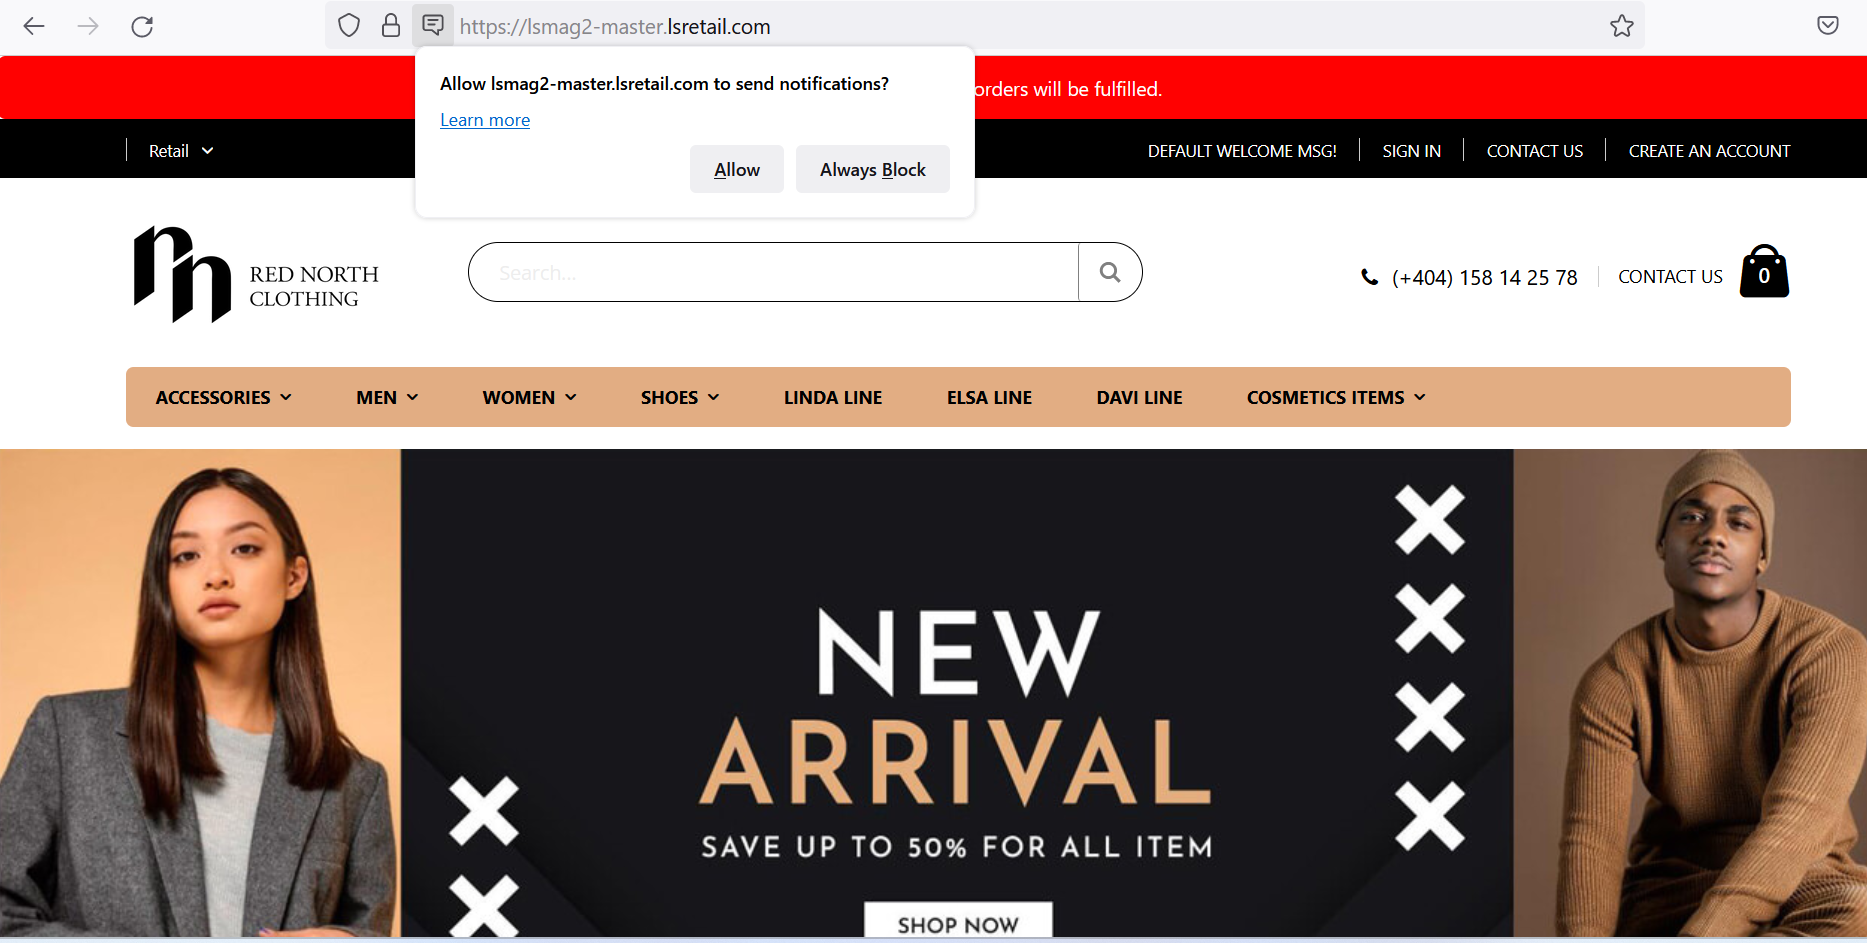Expand the Retail store dropdown
This screenshot has width=1867, height=943.
click(x=181, y=151)
